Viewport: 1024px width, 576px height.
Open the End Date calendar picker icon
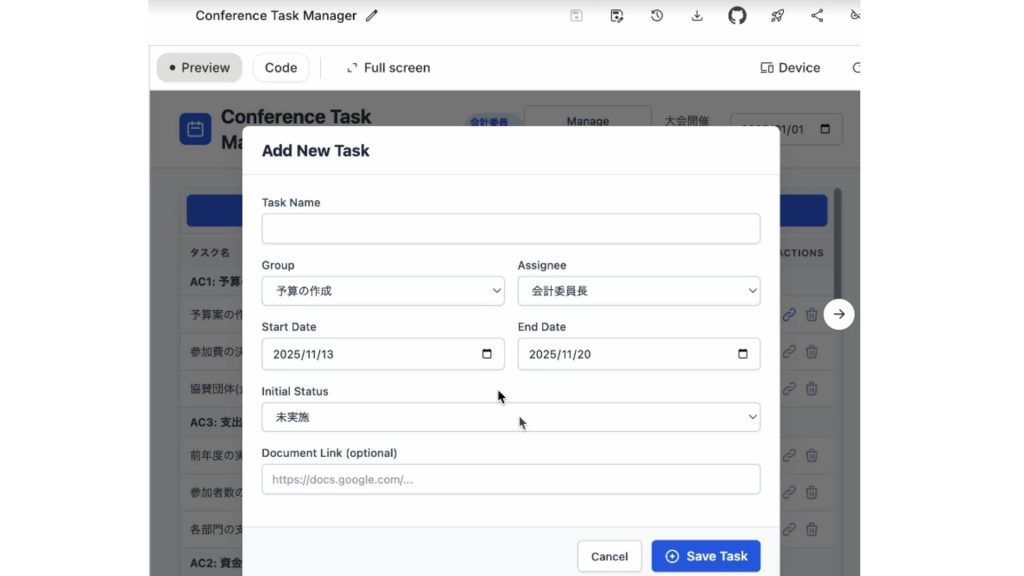[x=743, y=354]
